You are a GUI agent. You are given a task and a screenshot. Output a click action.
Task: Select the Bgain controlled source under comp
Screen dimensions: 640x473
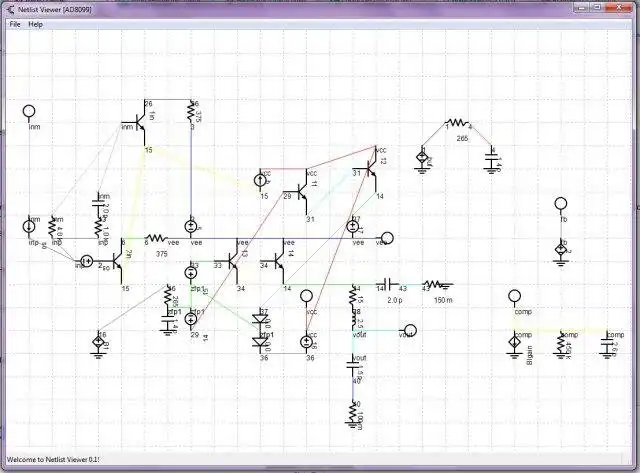515,344
